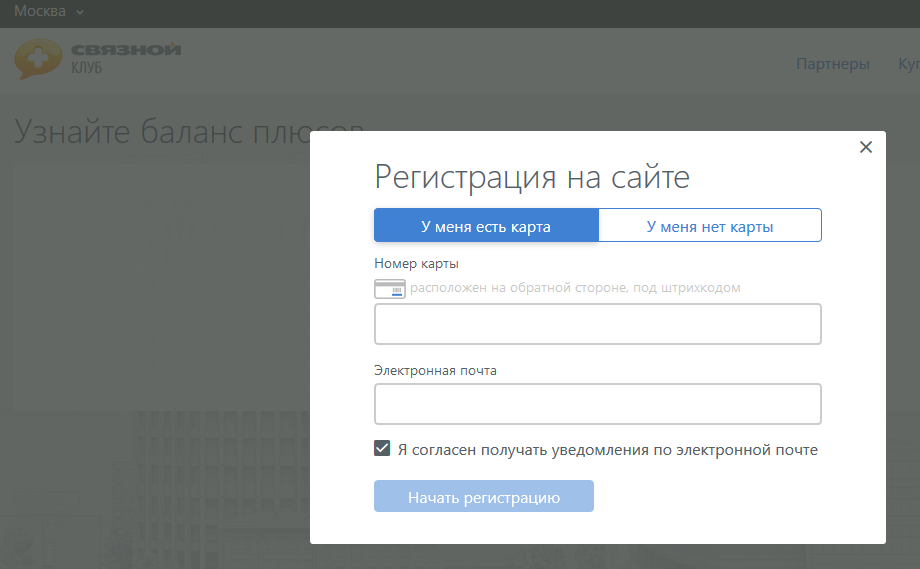Screen dimensions: 920x569
Task: Switch to the "У меня нет карты" tab
Action: tap(710, 225)
